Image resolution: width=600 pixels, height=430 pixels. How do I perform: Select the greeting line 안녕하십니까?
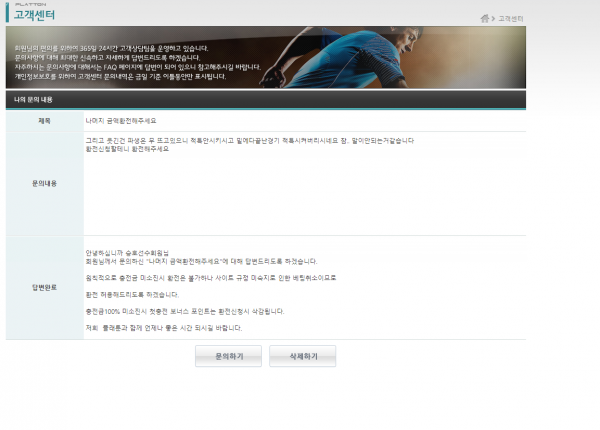coord(127,253)
